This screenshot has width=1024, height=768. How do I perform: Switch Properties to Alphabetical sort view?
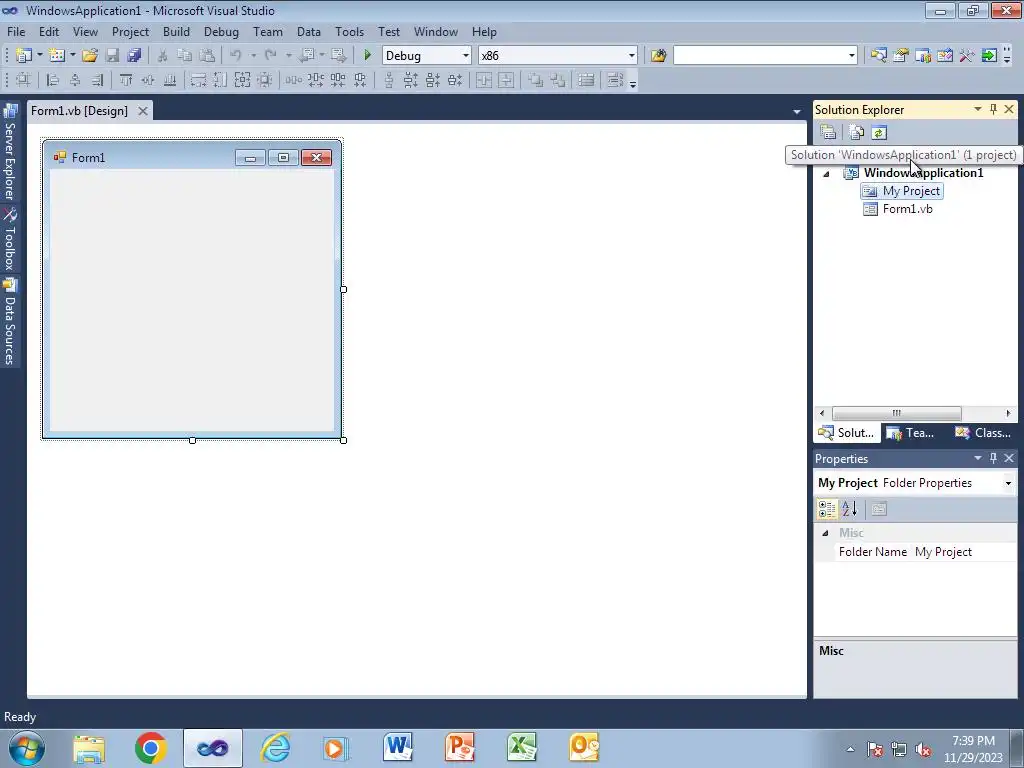click(x=849, y=509)
